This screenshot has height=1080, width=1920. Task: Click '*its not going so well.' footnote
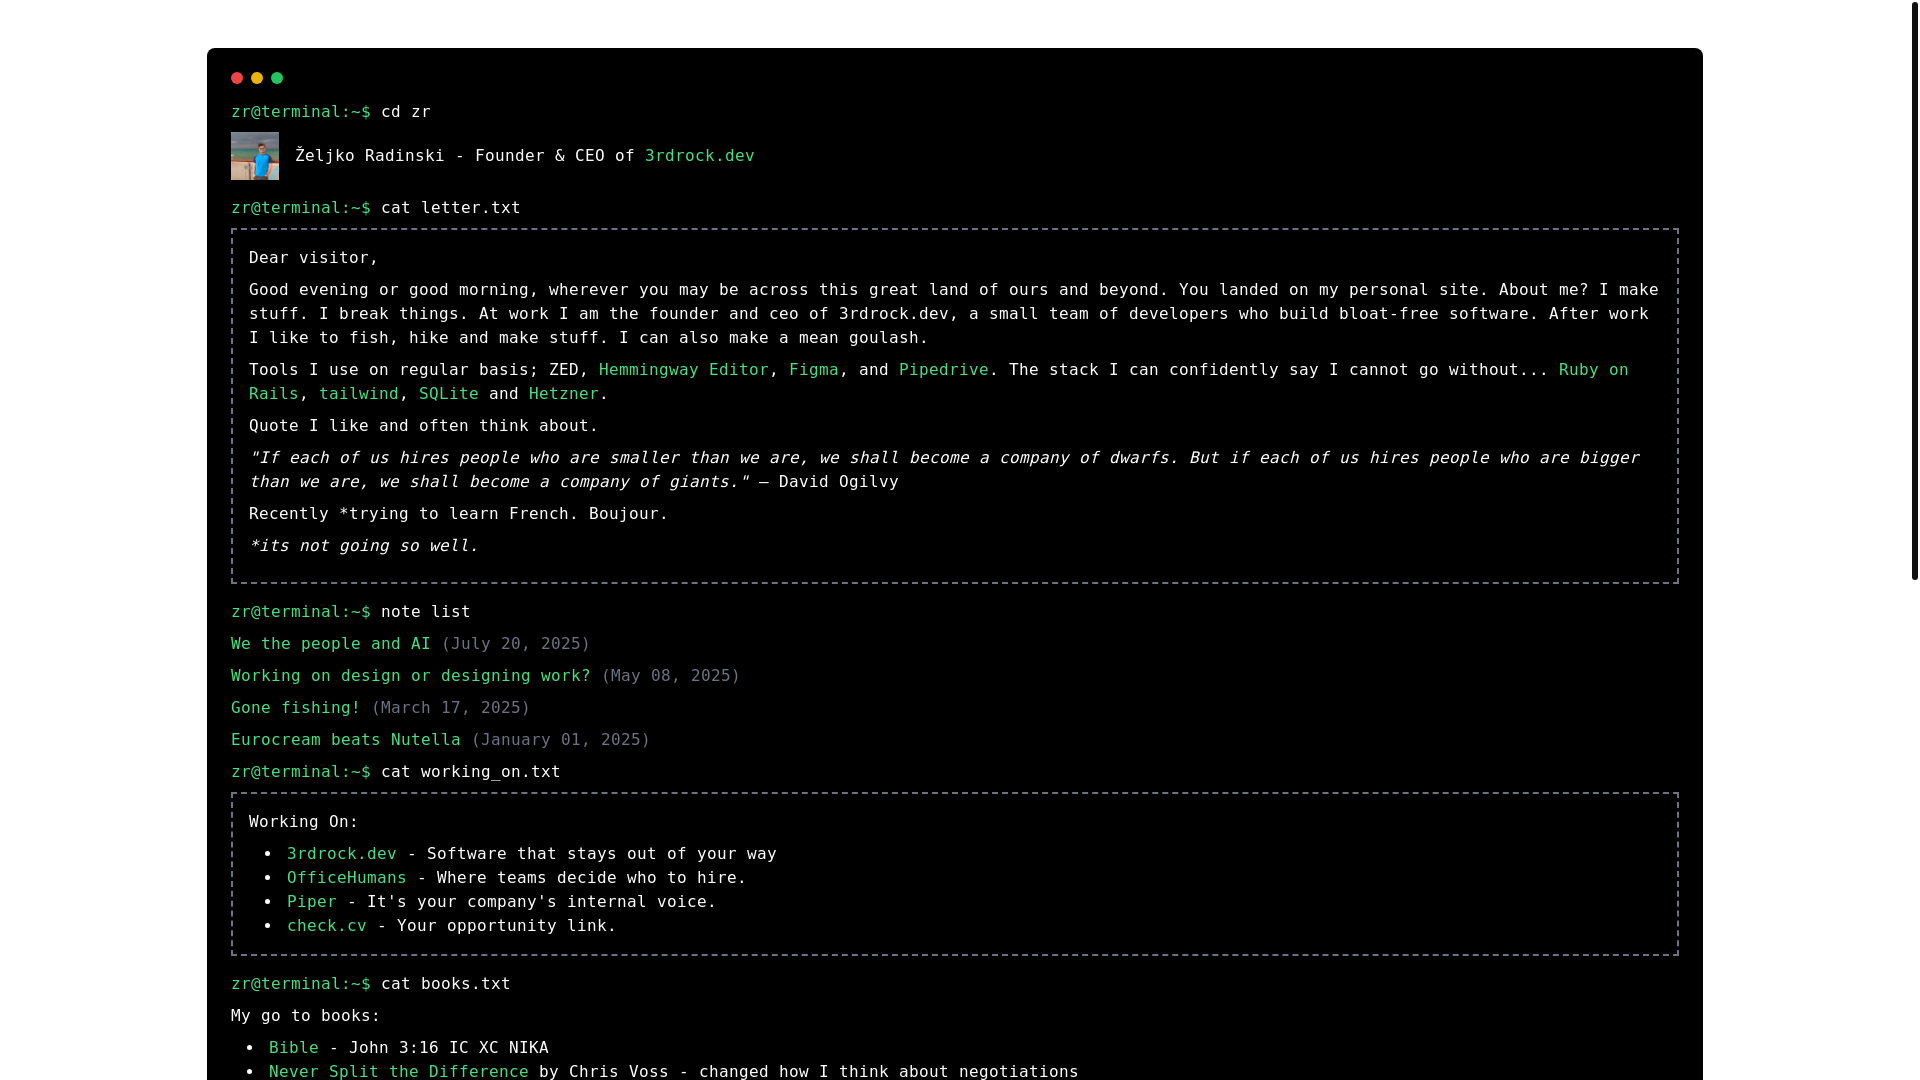tap(364, 546)
